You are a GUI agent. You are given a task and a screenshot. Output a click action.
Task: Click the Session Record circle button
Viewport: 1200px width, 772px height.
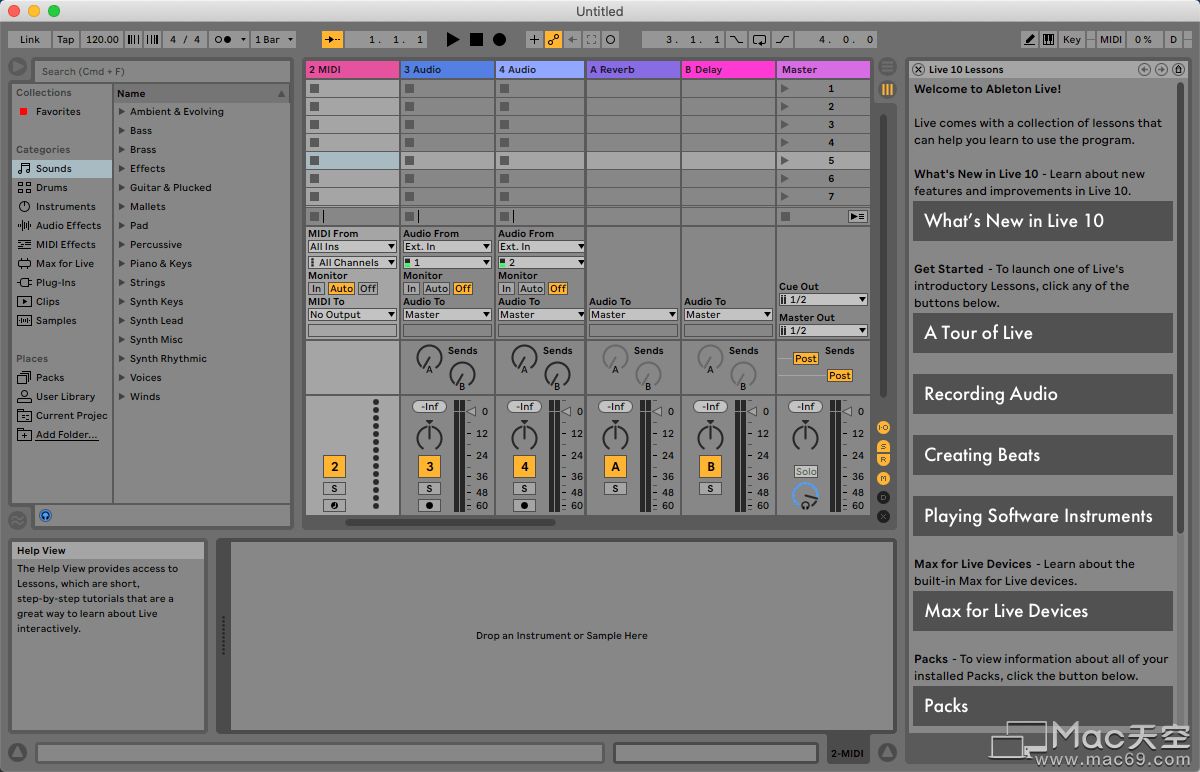611,40
